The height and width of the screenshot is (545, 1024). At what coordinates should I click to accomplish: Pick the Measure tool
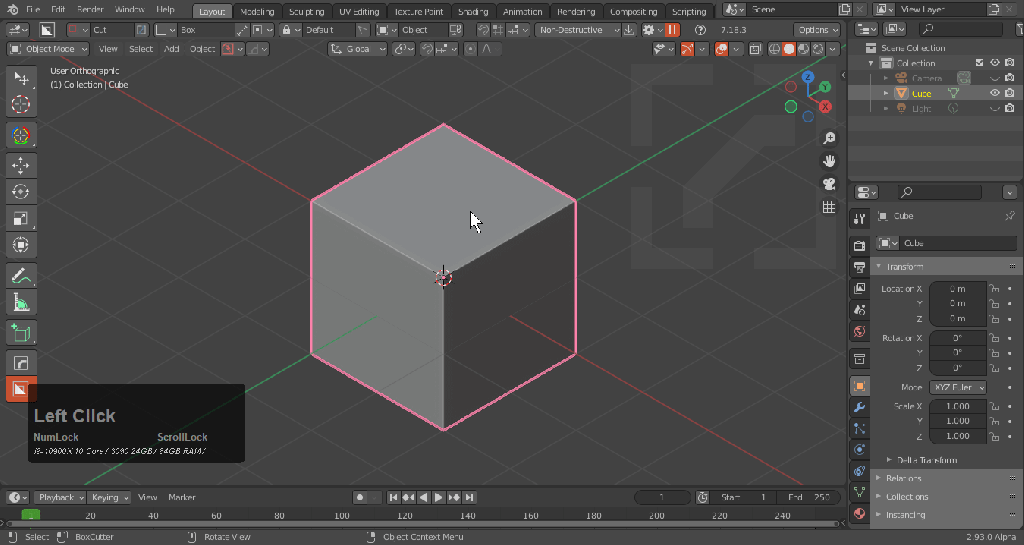(20, 303)
